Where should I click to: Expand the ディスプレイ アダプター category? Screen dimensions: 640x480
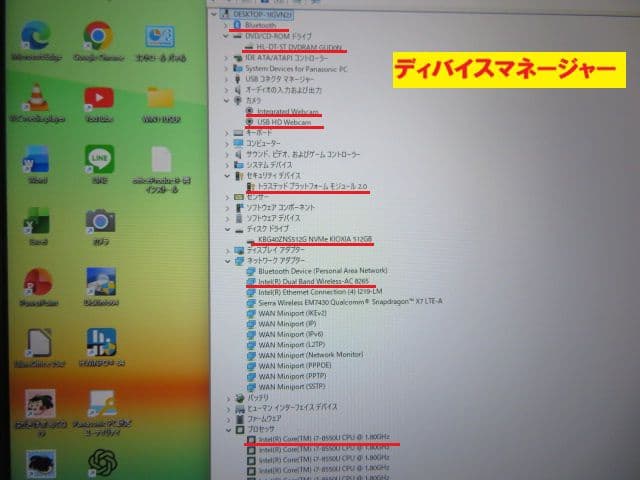click(229, 251)
